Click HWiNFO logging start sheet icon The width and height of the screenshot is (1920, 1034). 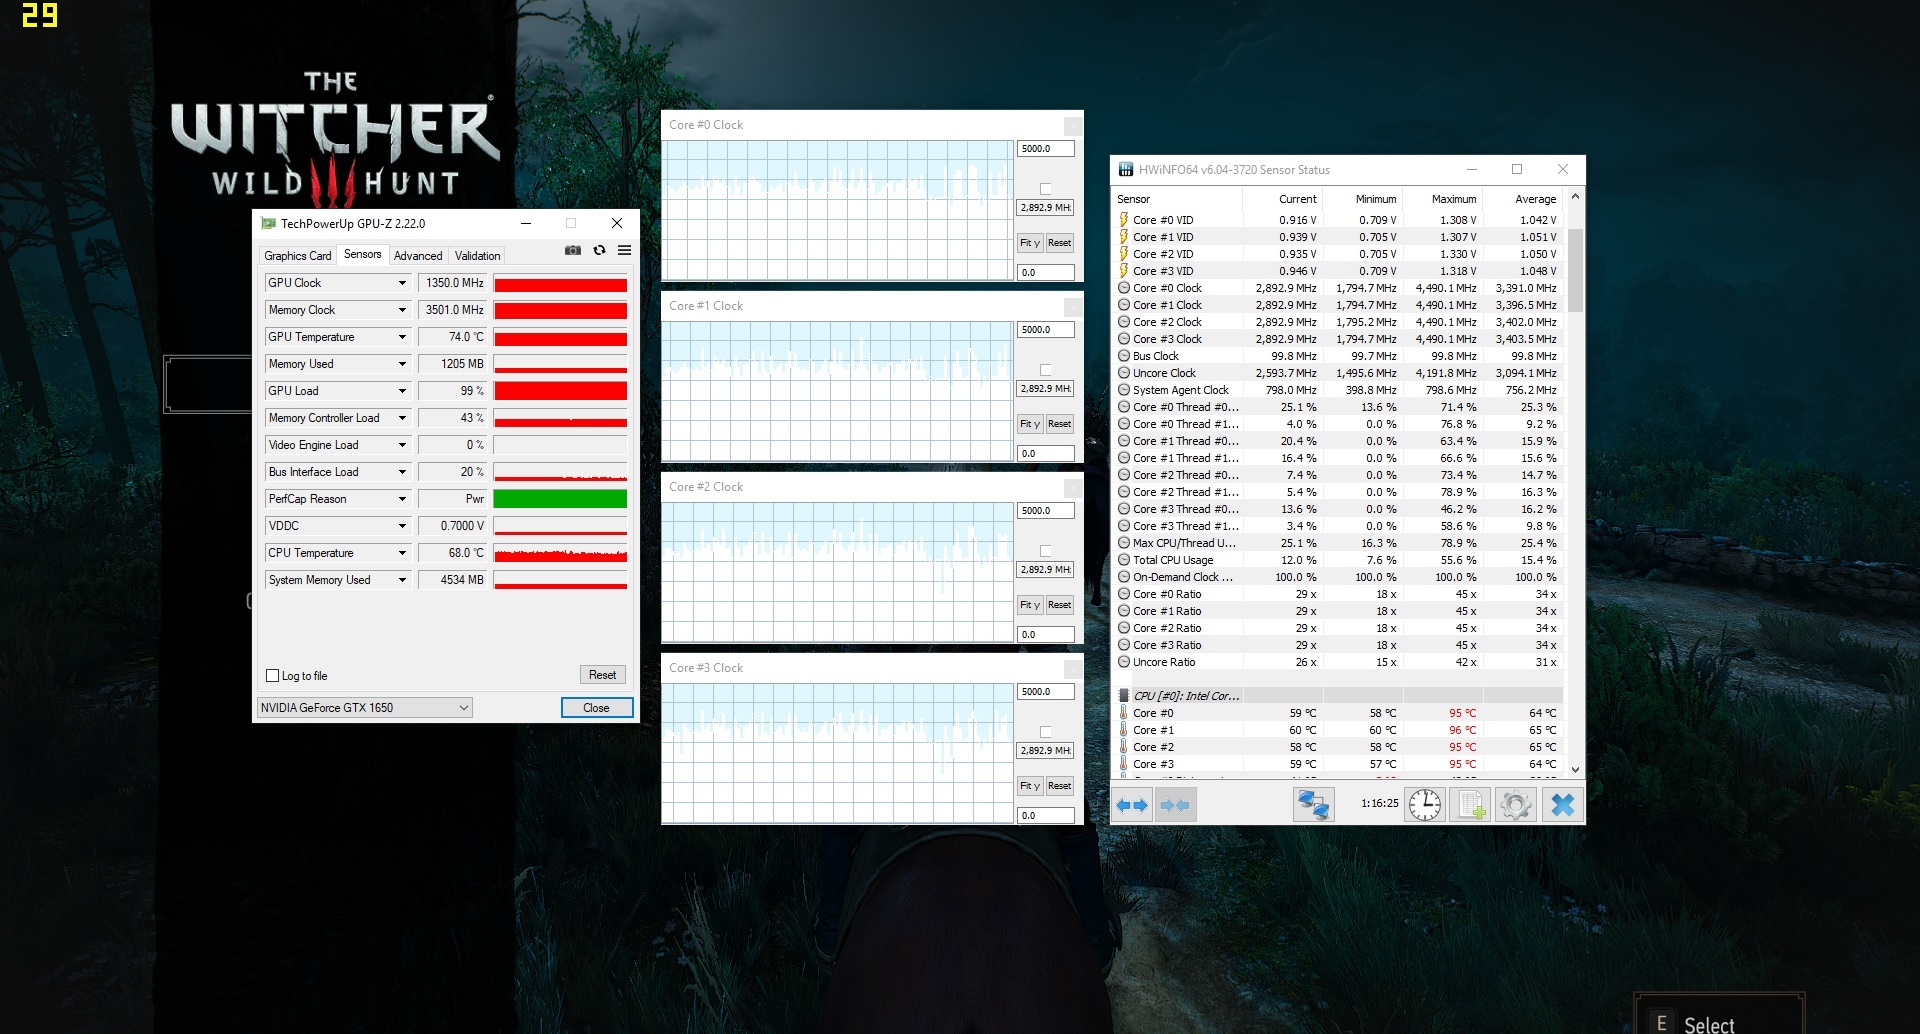click(1471, 804)
